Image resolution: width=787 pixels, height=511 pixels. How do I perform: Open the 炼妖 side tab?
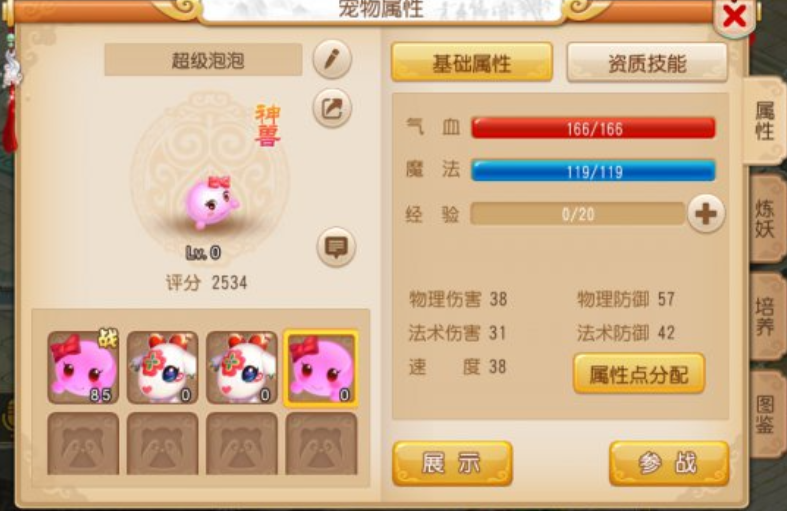[766, 219]
